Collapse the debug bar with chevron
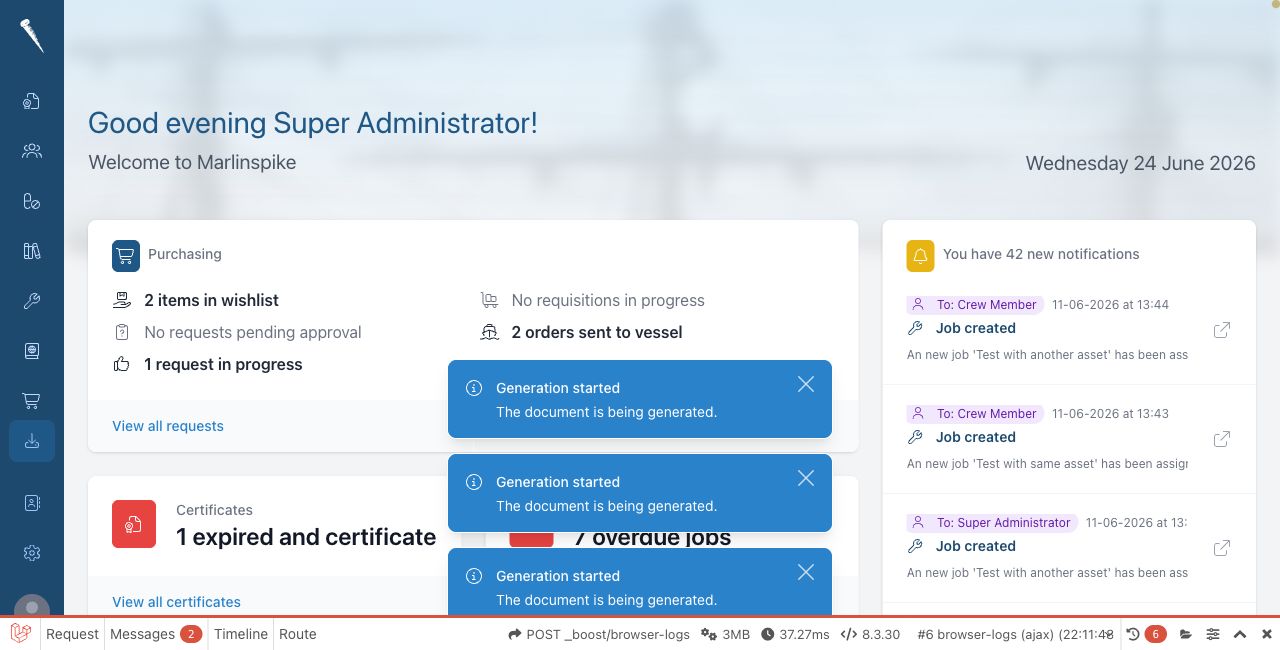 (1240, 634)
